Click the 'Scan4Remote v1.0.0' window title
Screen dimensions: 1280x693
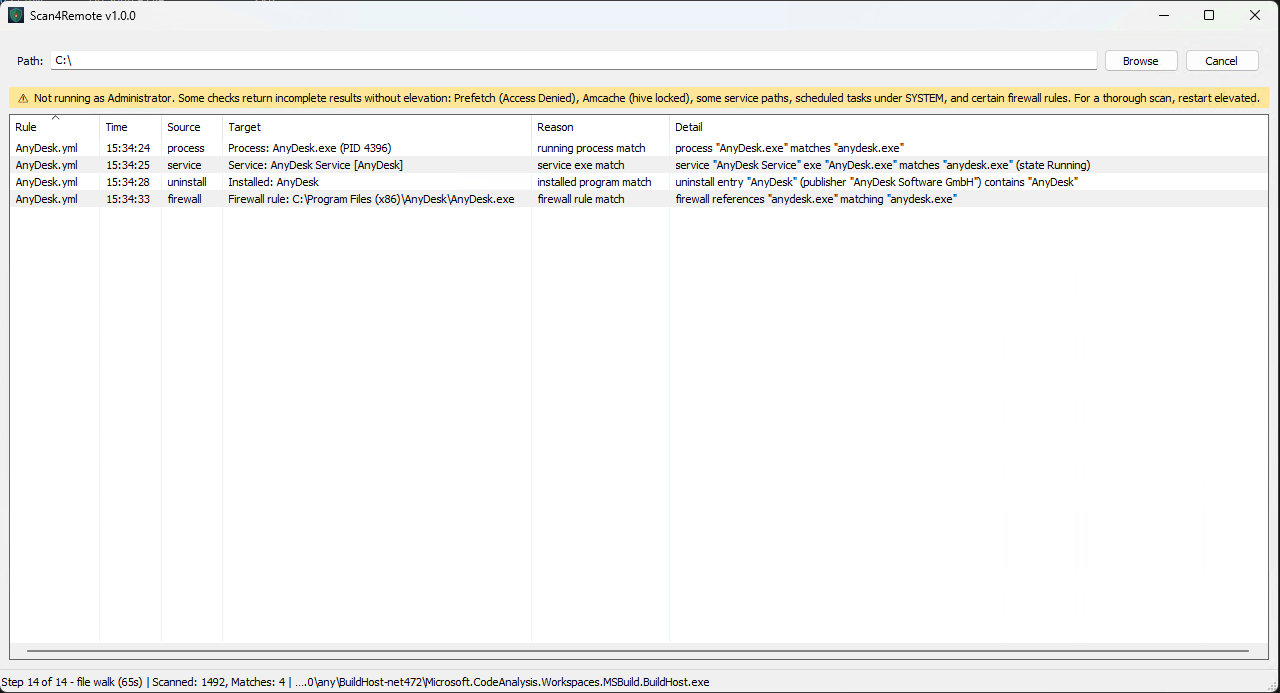click(x=83, y=16)
